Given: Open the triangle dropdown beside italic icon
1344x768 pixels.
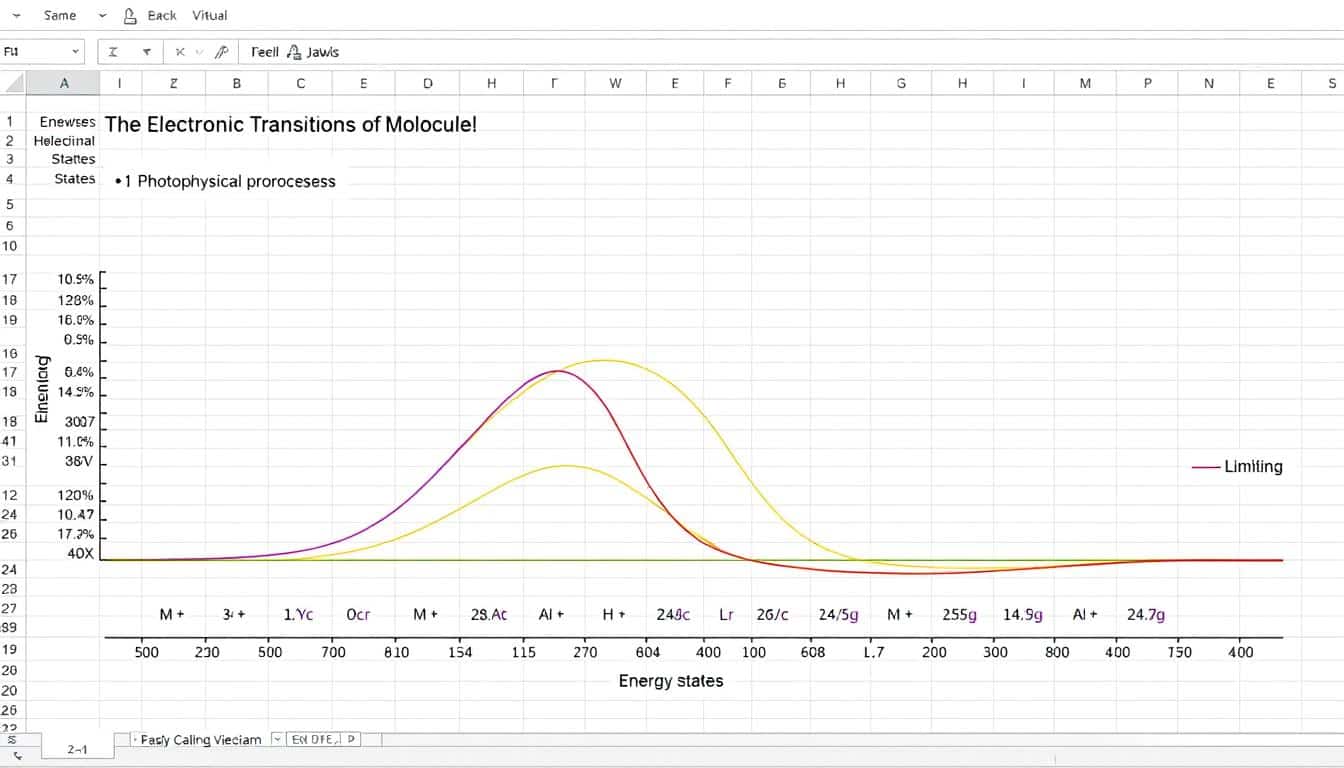Looking at the screenshot, I should coord(146,52).
